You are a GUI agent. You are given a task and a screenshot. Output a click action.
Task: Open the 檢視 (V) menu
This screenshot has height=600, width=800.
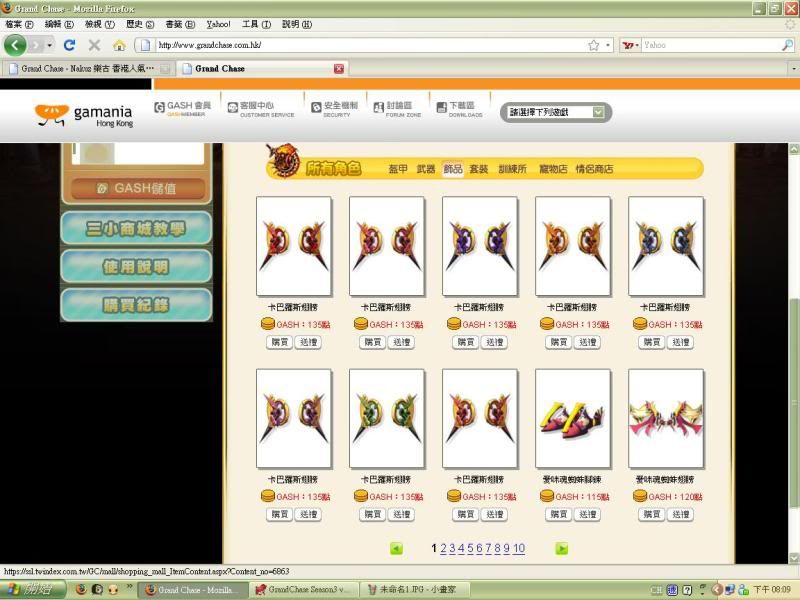pyautogui.click(x=99, y=24)
